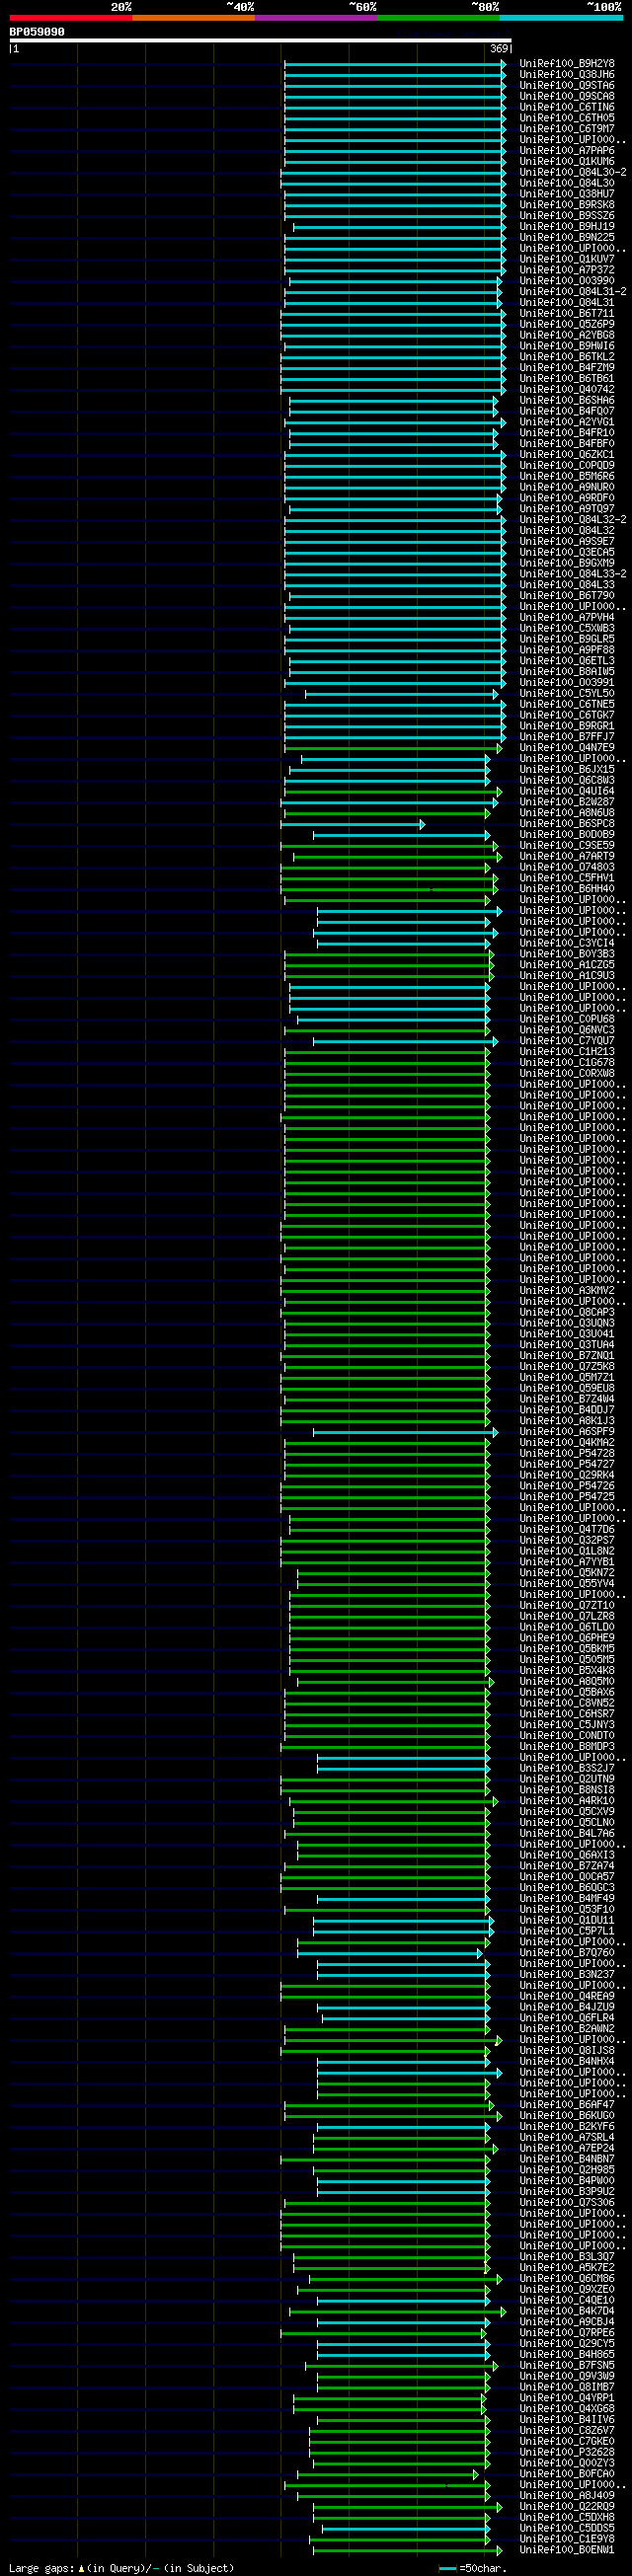Screen dimensions: 632x2576
Task: Select hit UniRef100_C1H213
Action: coord(567,1052)
